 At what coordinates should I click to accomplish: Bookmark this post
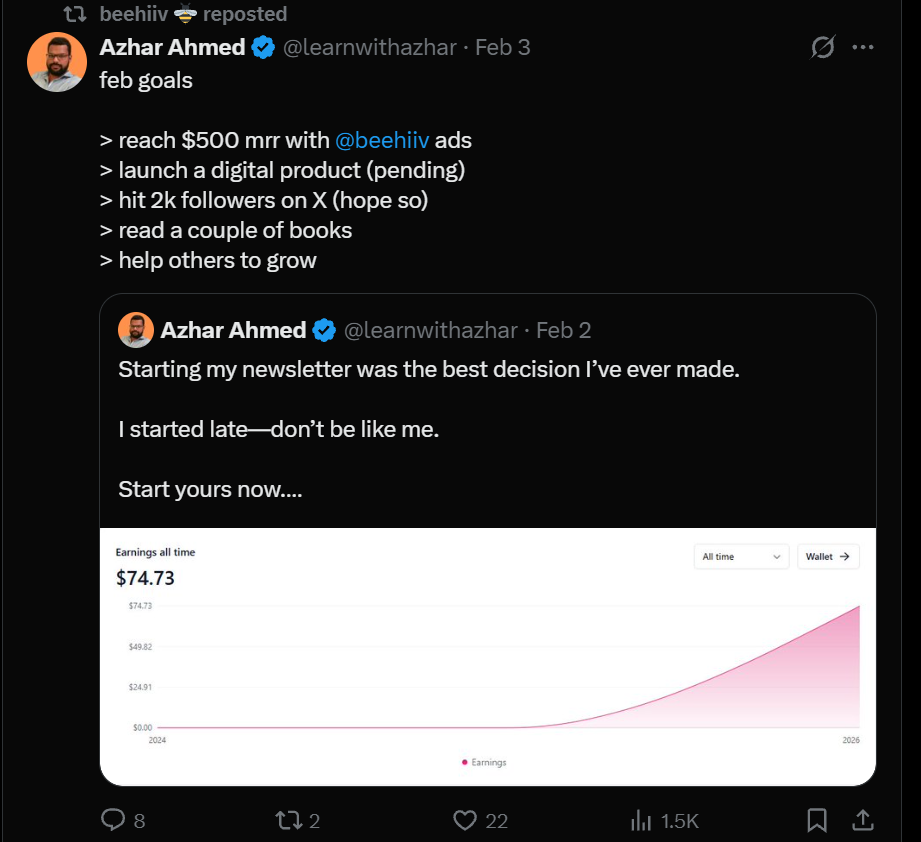[817, 819]
